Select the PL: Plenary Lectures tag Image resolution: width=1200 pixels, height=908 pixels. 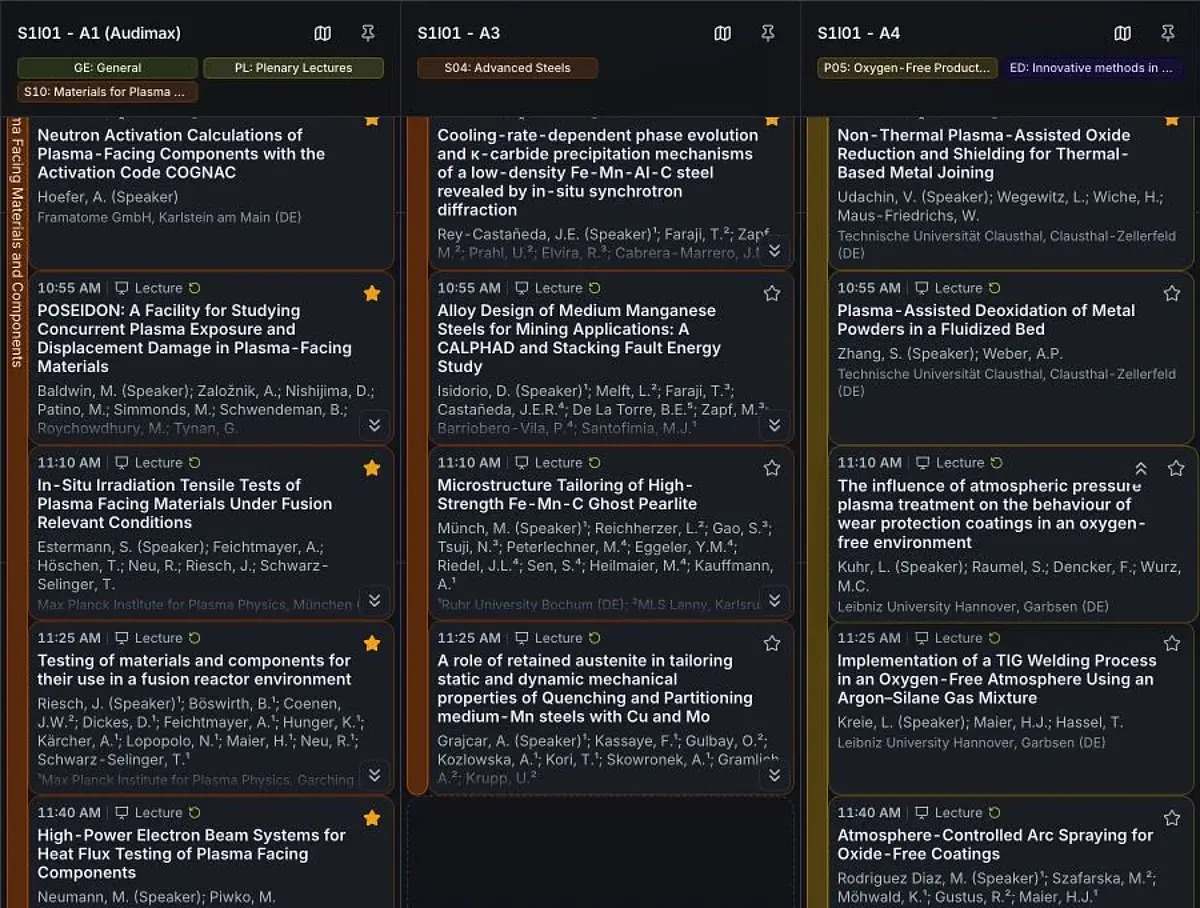coord(294,68)
